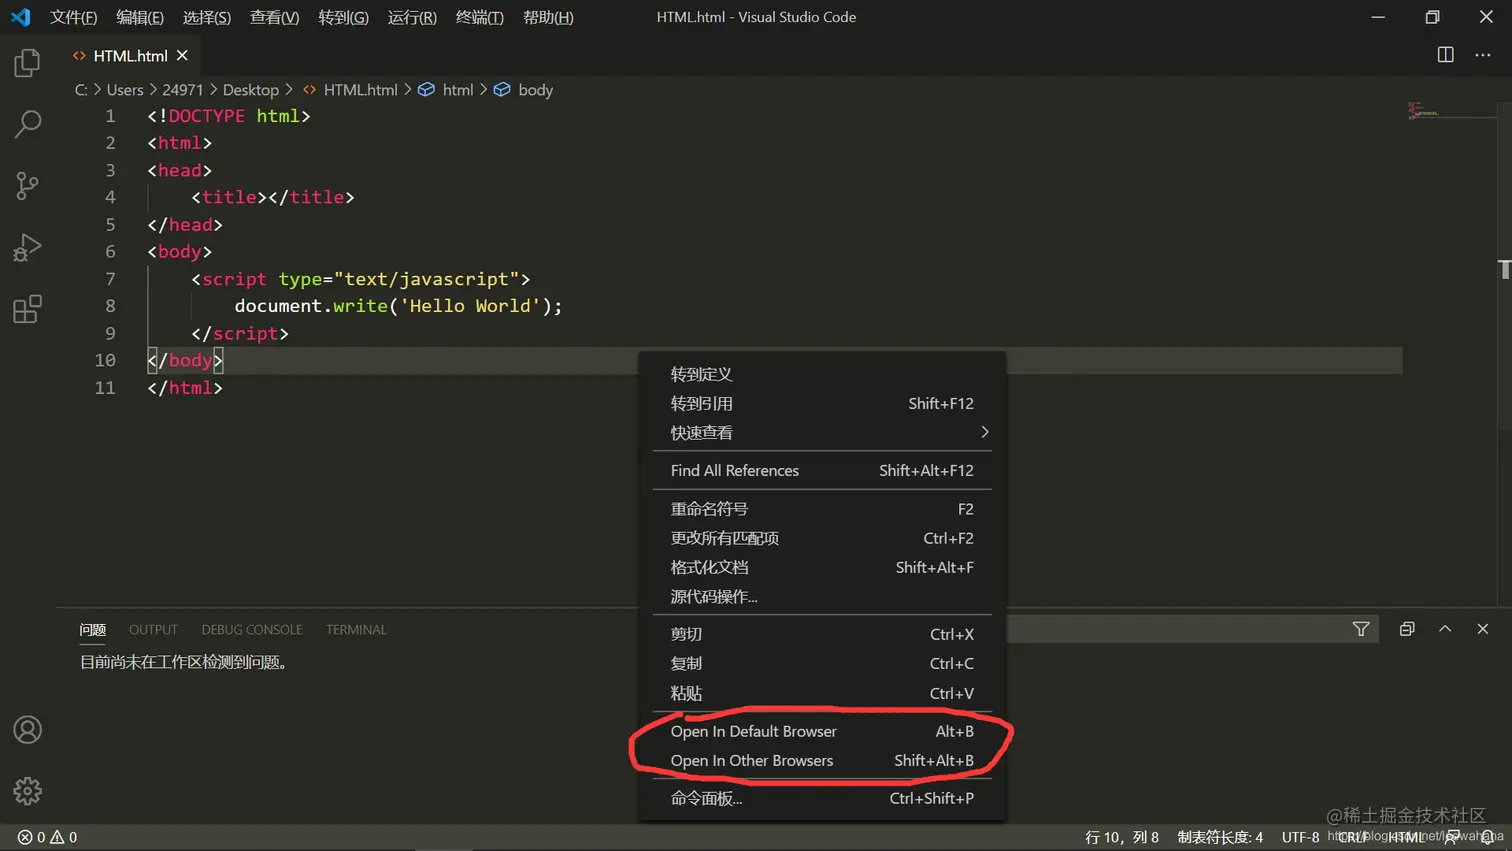The image size is (1512, 851).
Task: Click the Users breadcrumb segment
Action: 125,90
